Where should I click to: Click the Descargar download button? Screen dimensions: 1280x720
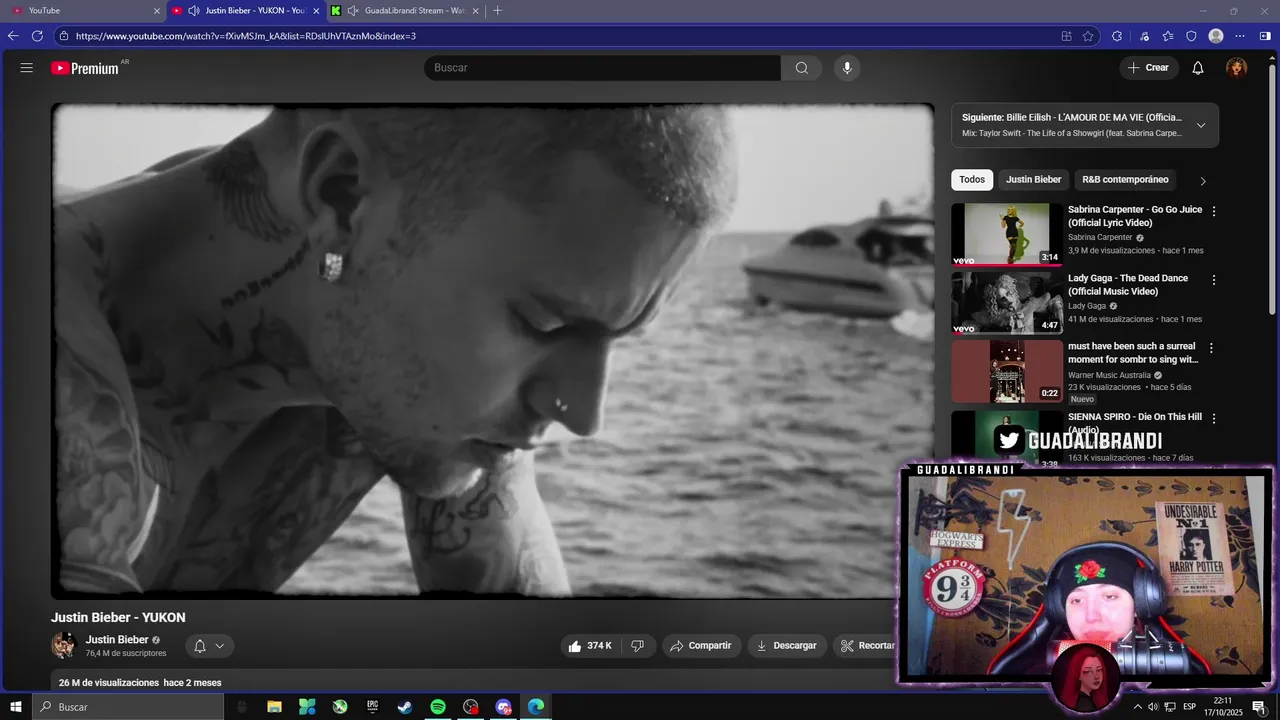point(787,646)
